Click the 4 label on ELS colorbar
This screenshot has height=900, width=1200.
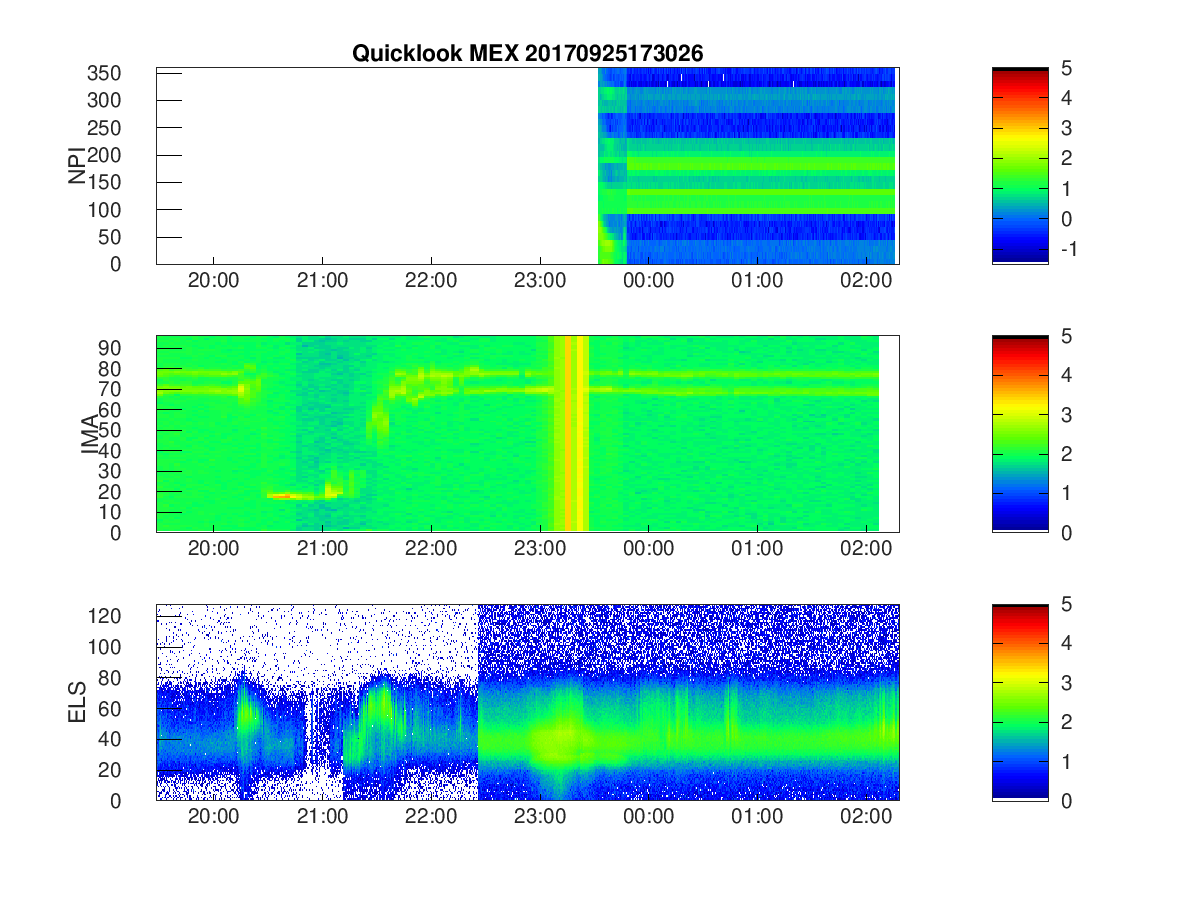[1066, 643]
